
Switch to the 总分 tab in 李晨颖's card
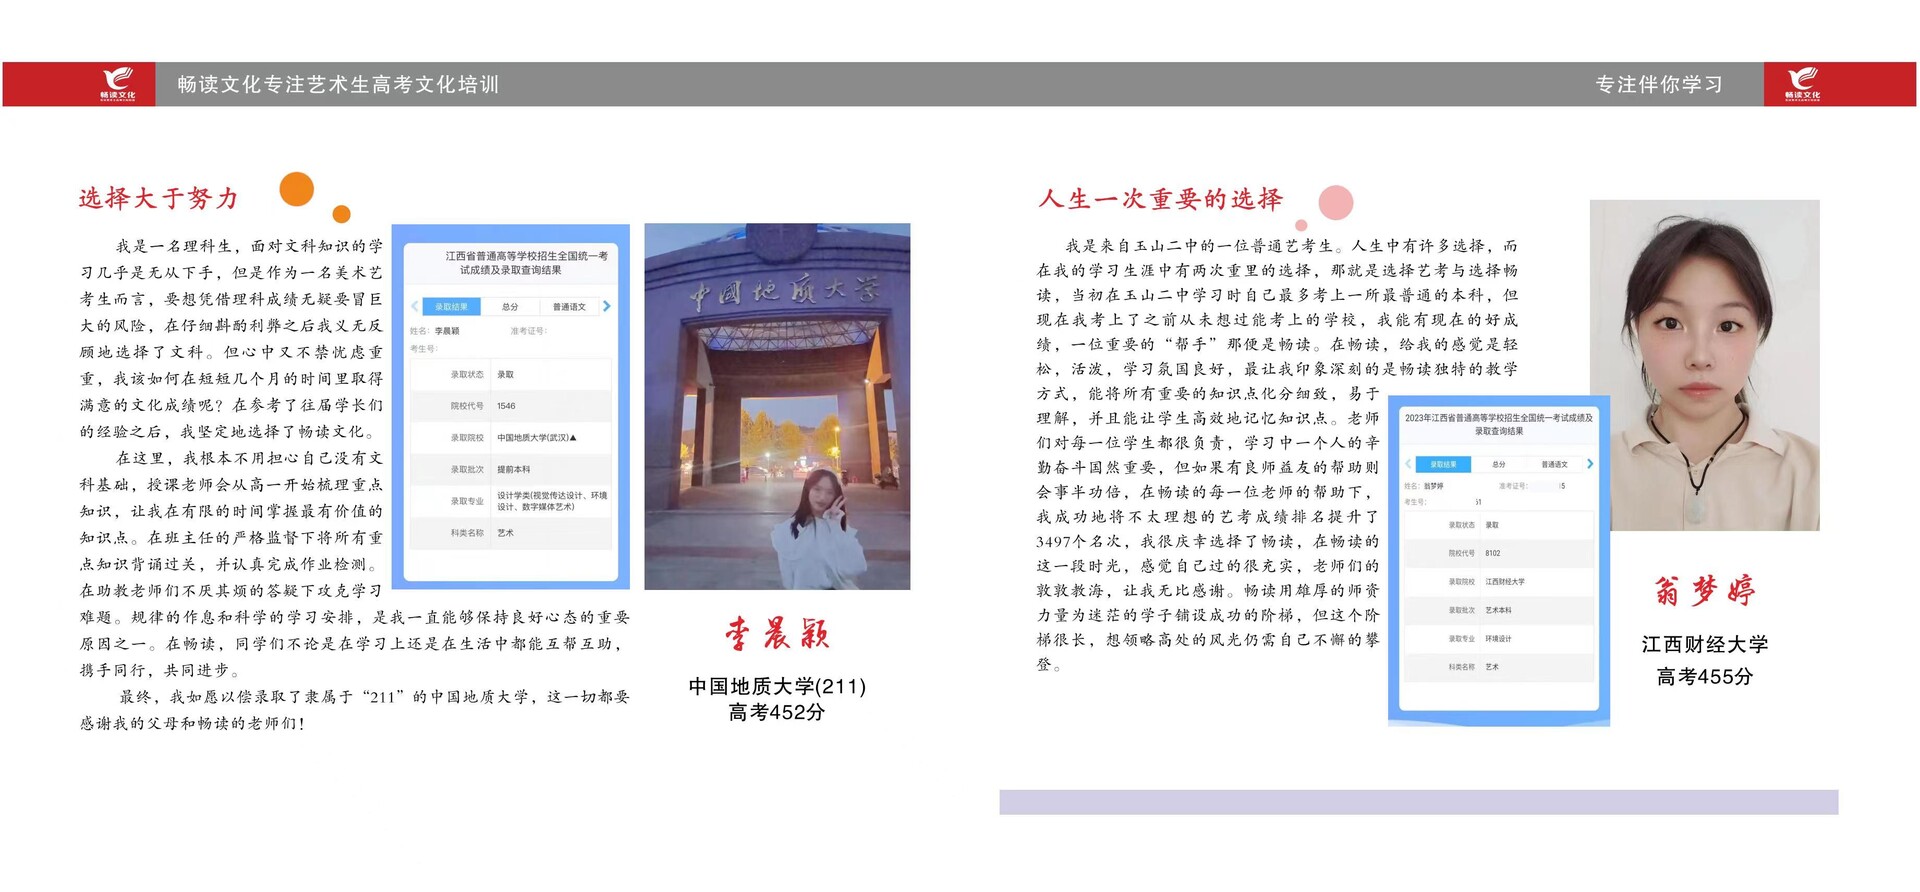tap(510, 306)
